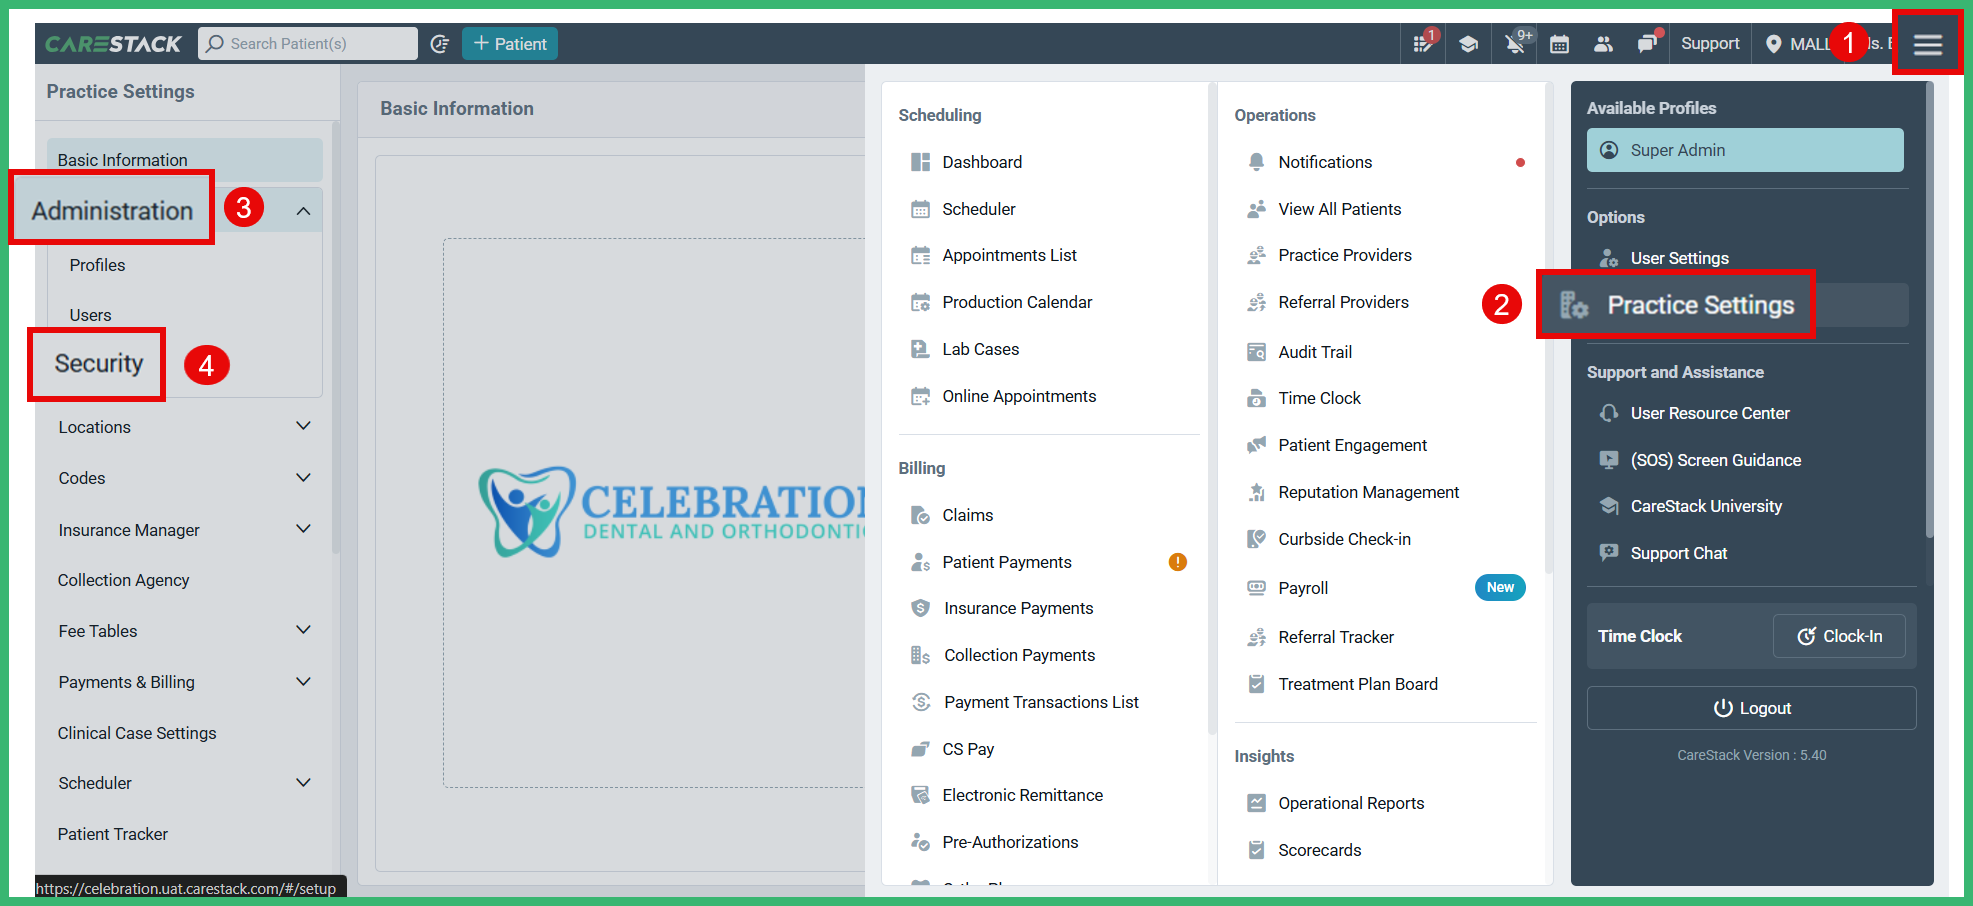Open the Security settings page
The height and width of the screenshot is (906, 1973).
(x=96, y=364)
